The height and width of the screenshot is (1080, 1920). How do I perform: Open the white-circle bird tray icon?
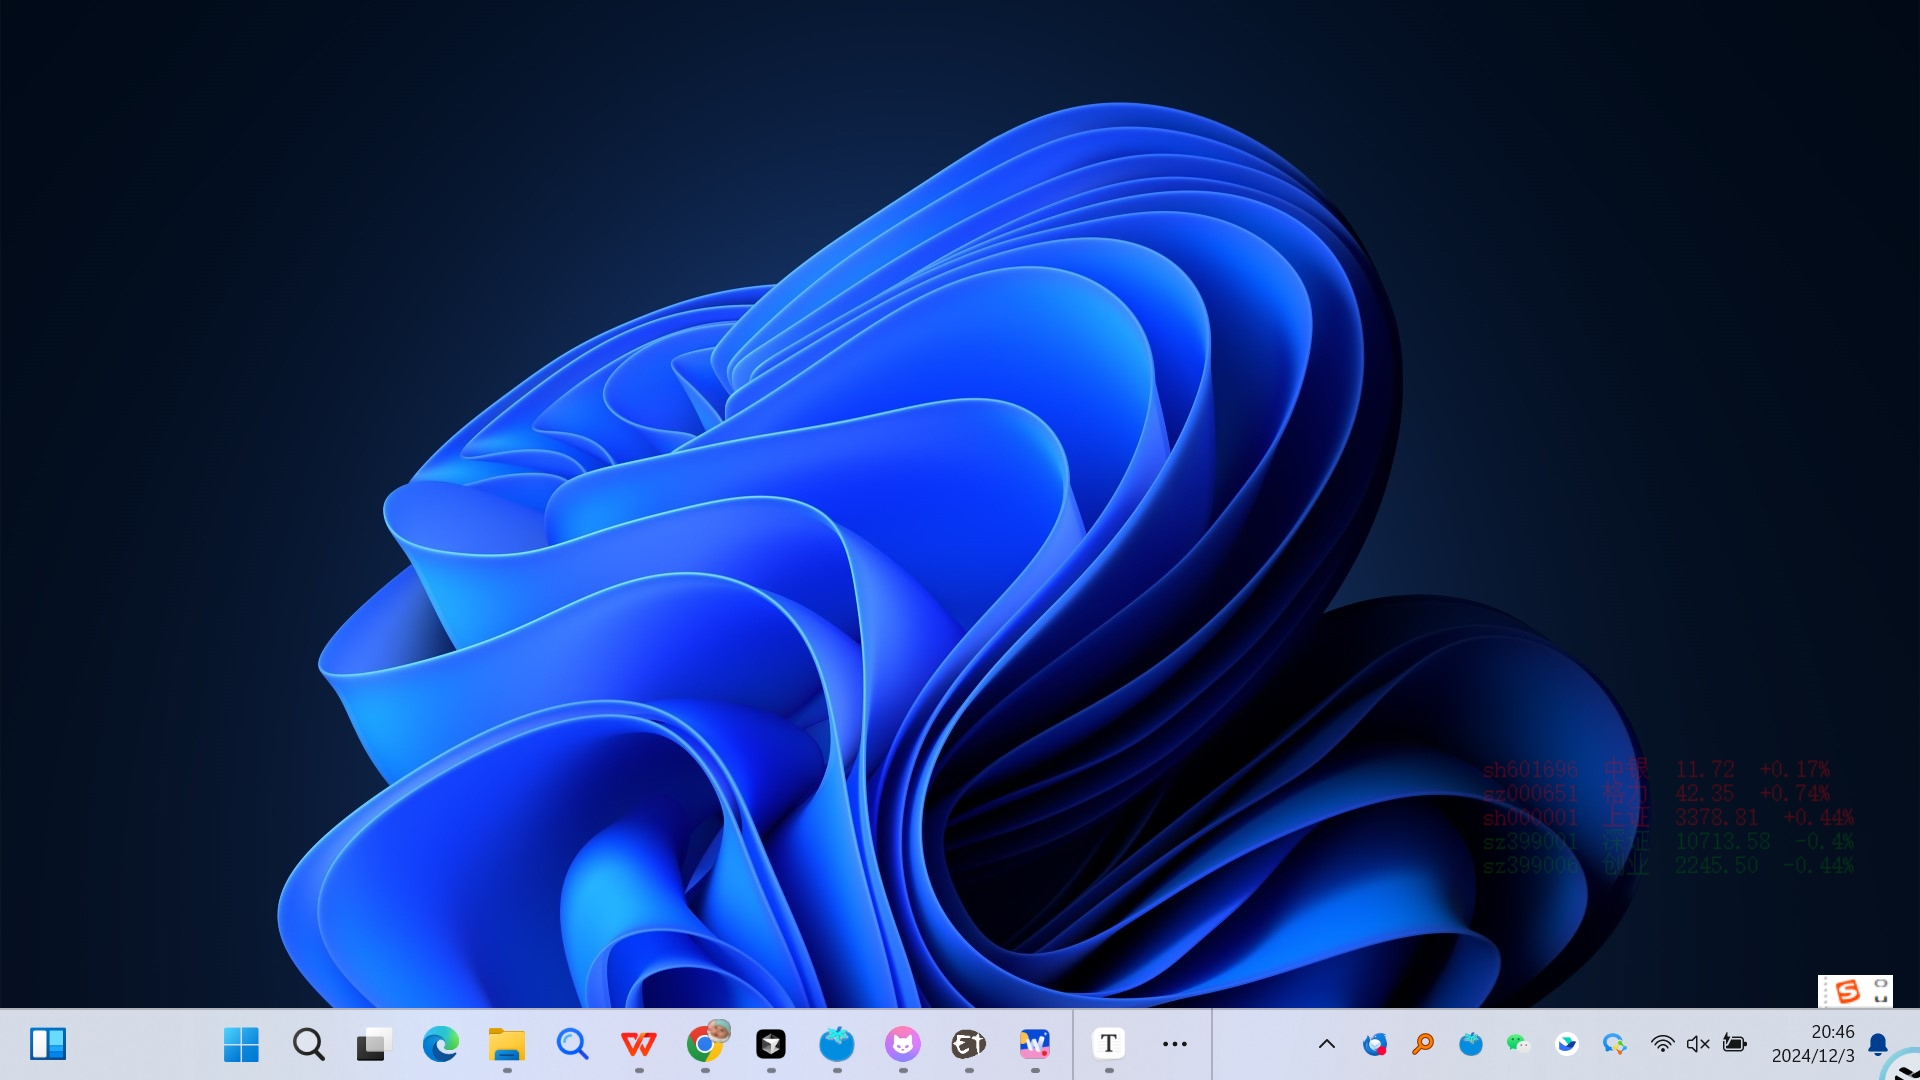coord(1567,1044)
